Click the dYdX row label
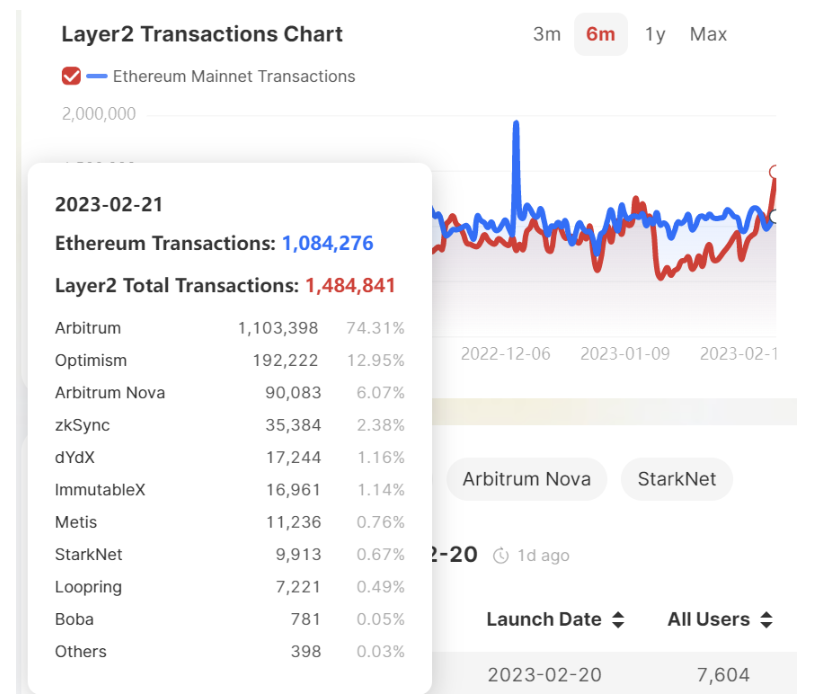This screenshot has height=699, width=821. (75, 458)
